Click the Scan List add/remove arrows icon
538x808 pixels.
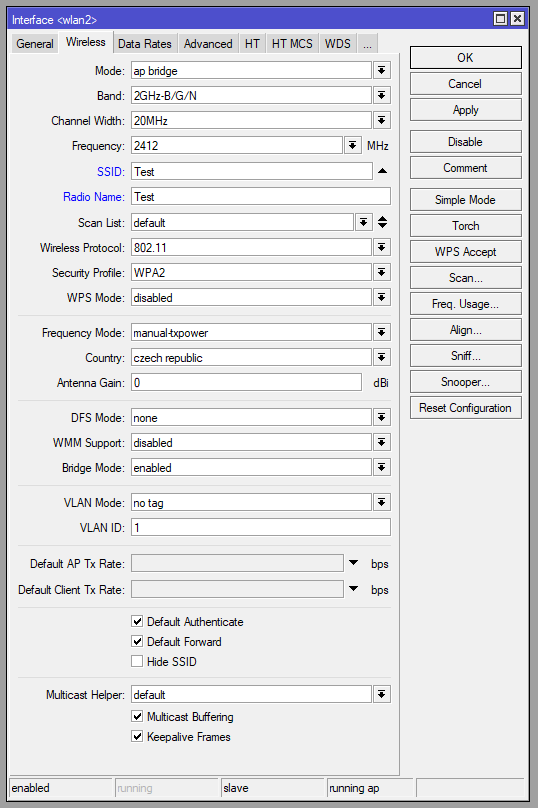tap(382, 222)
